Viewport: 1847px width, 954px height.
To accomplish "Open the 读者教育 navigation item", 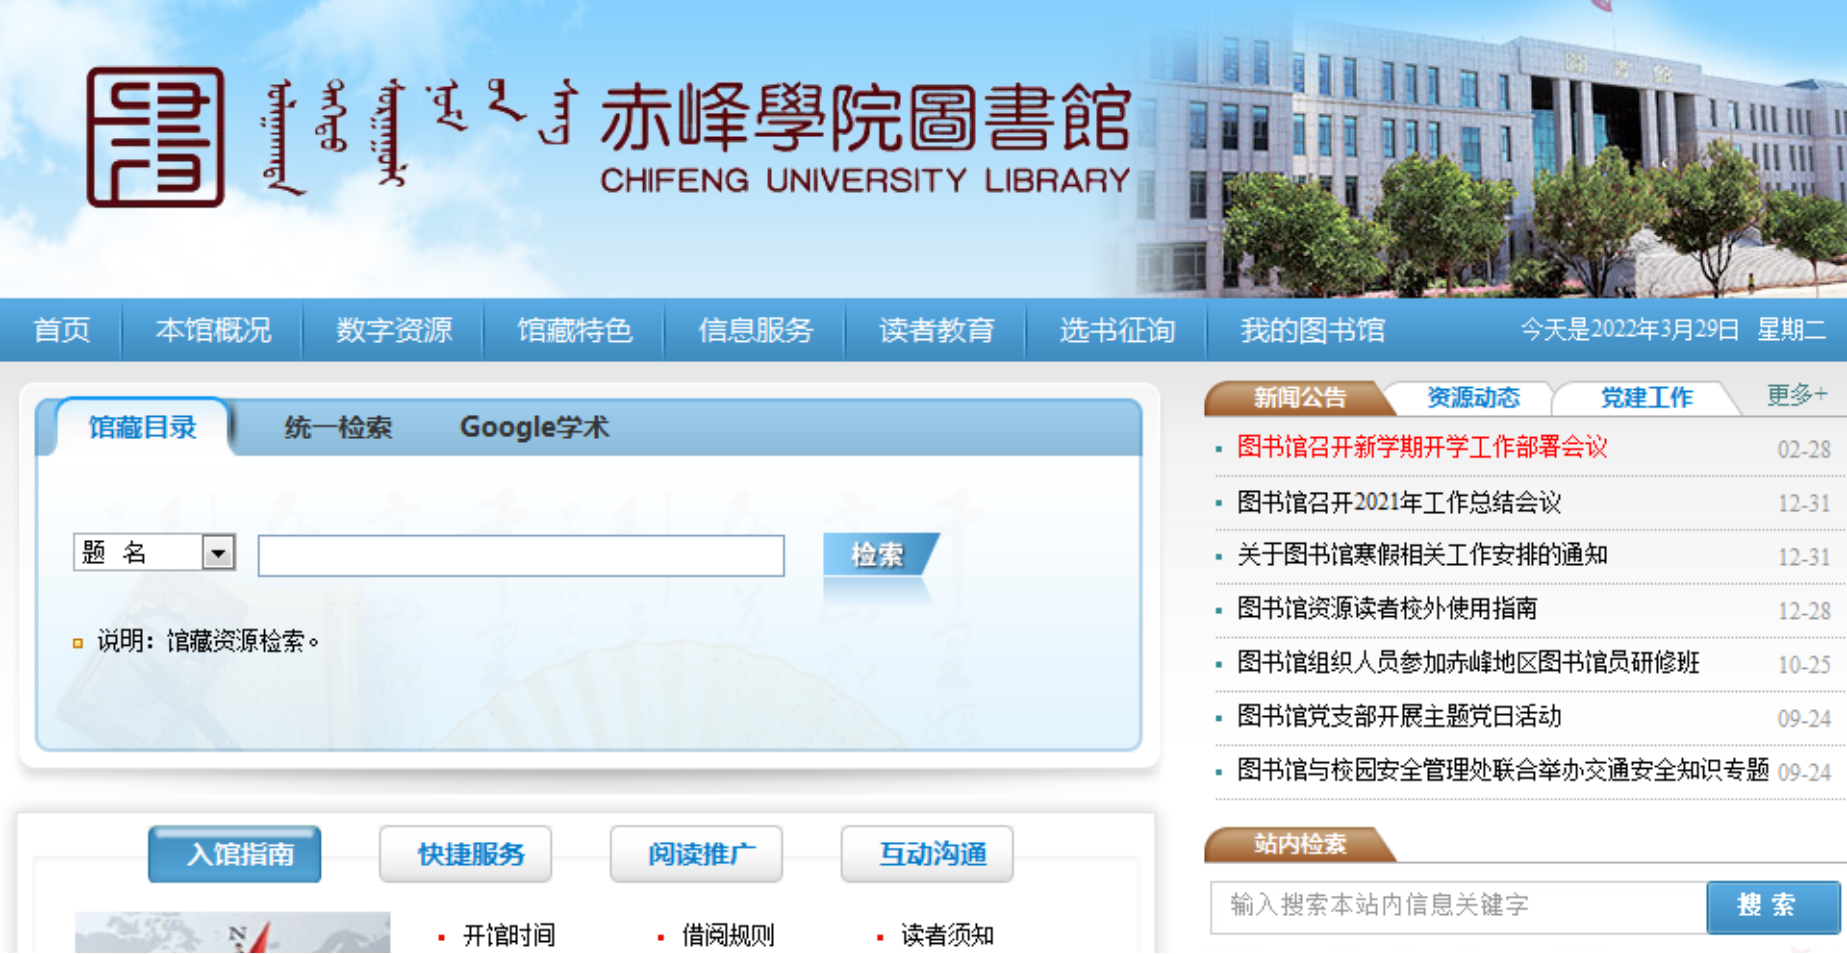I will [936, 330].
